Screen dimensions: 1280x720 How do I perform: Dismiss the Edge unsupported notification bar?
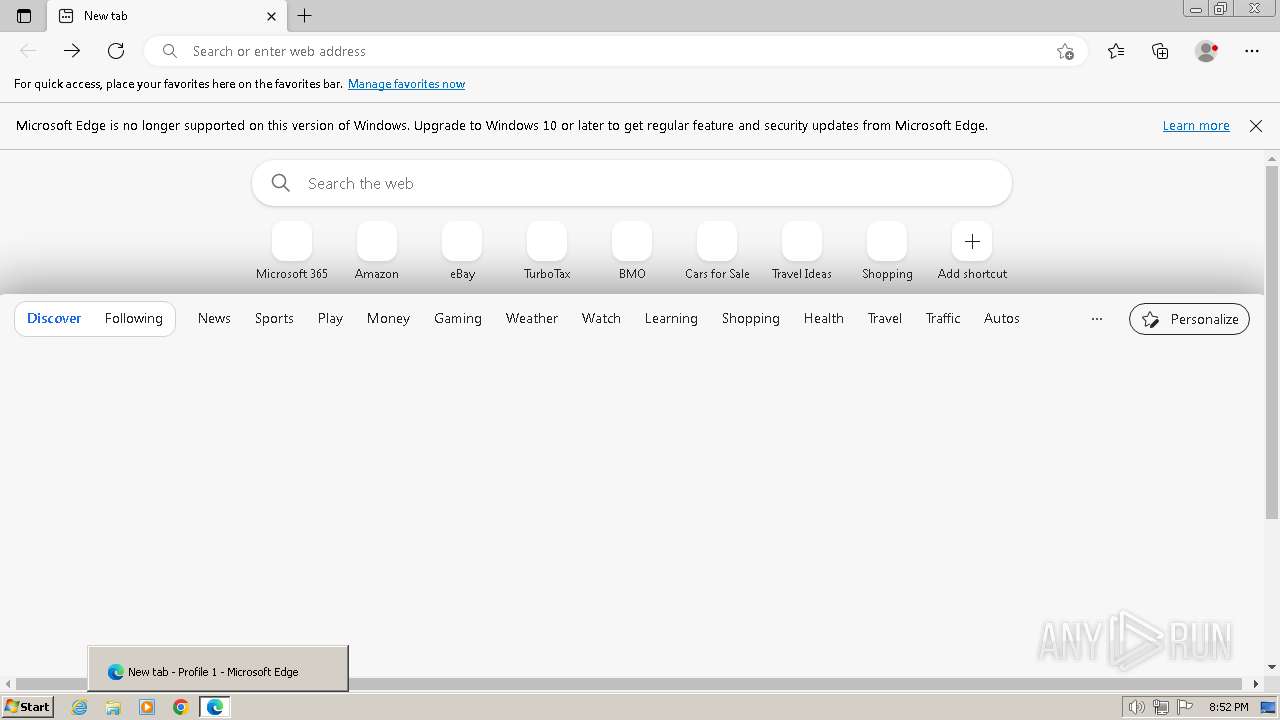(1256, 126)
